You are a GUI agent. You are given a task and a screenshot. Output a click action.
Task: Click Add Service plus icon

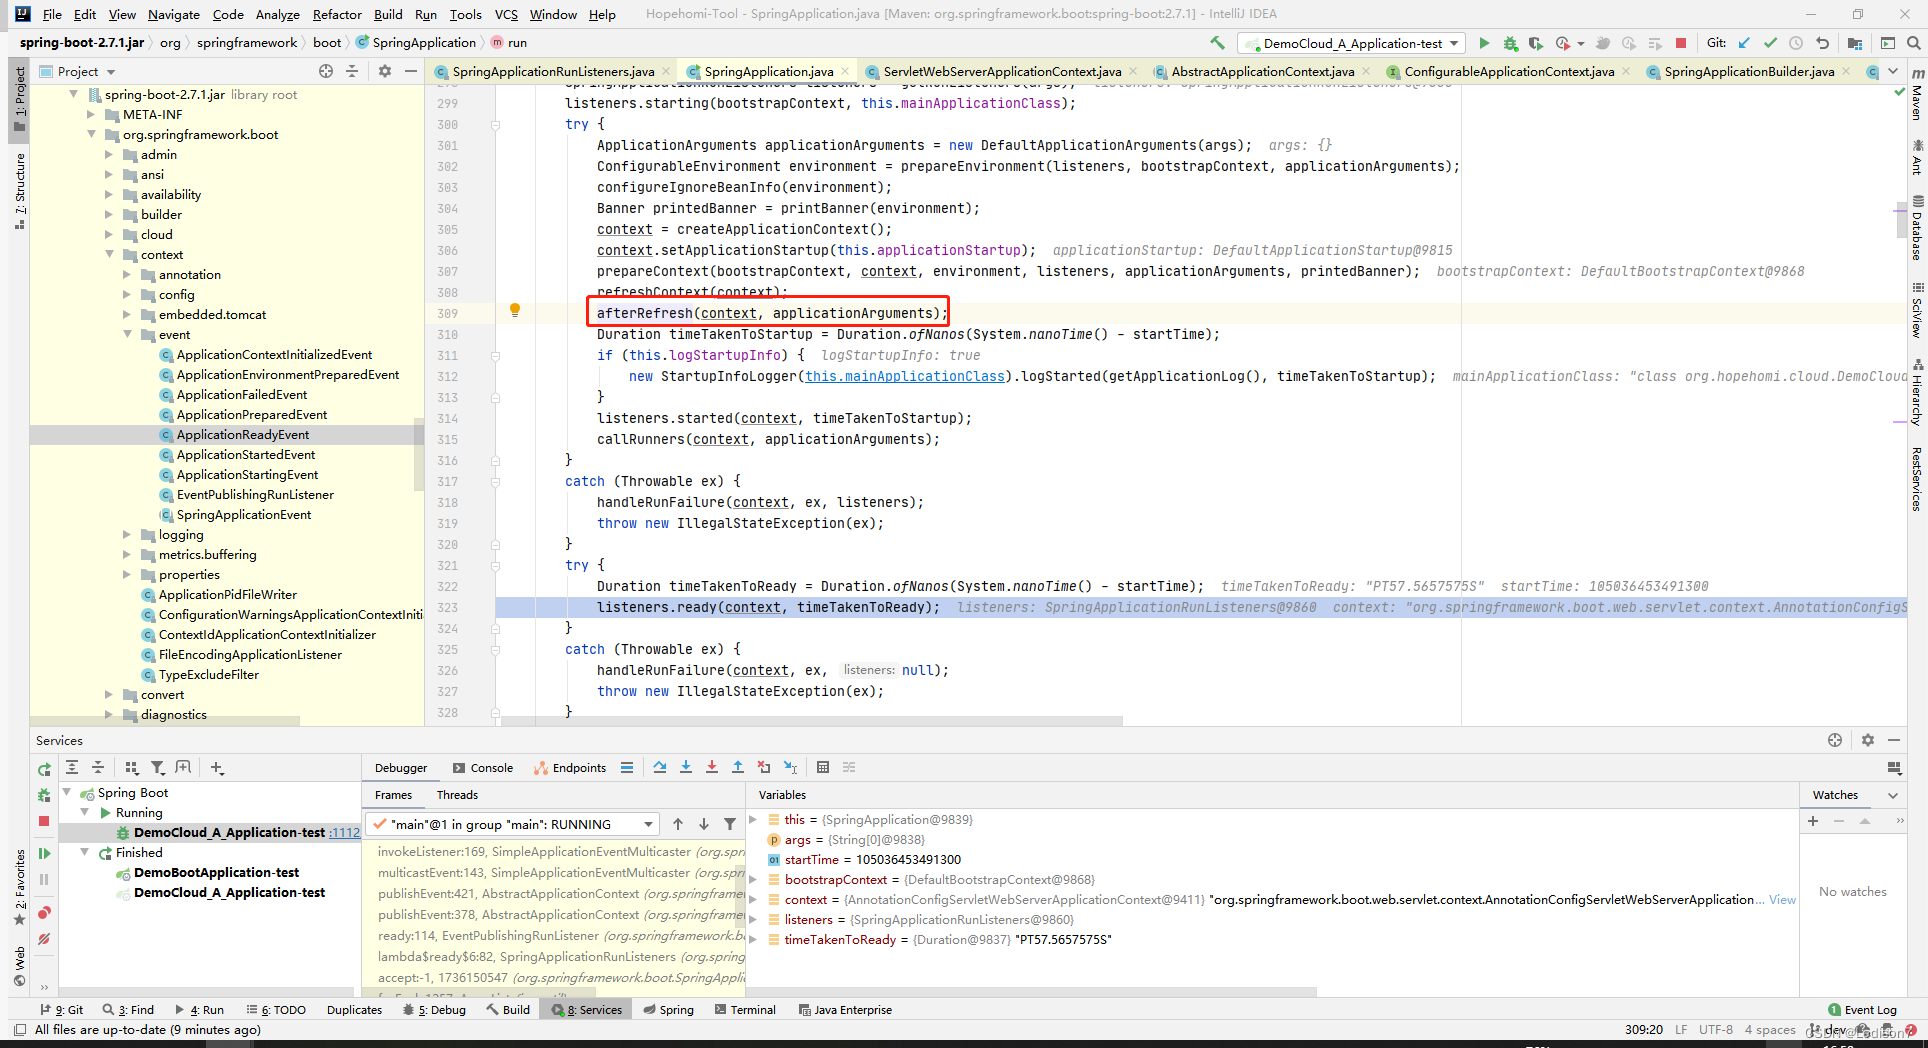point(217,767)
